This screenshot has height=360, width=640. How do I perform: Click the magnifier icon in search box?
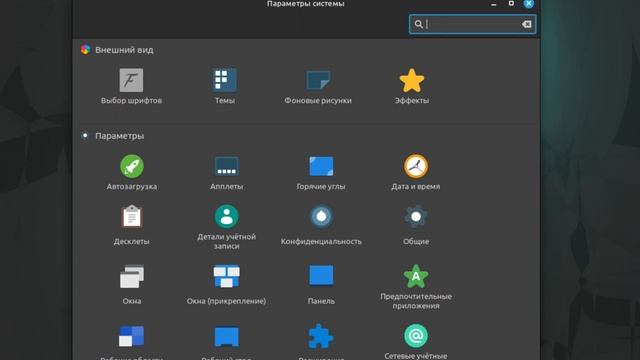[x=418, y=24]
